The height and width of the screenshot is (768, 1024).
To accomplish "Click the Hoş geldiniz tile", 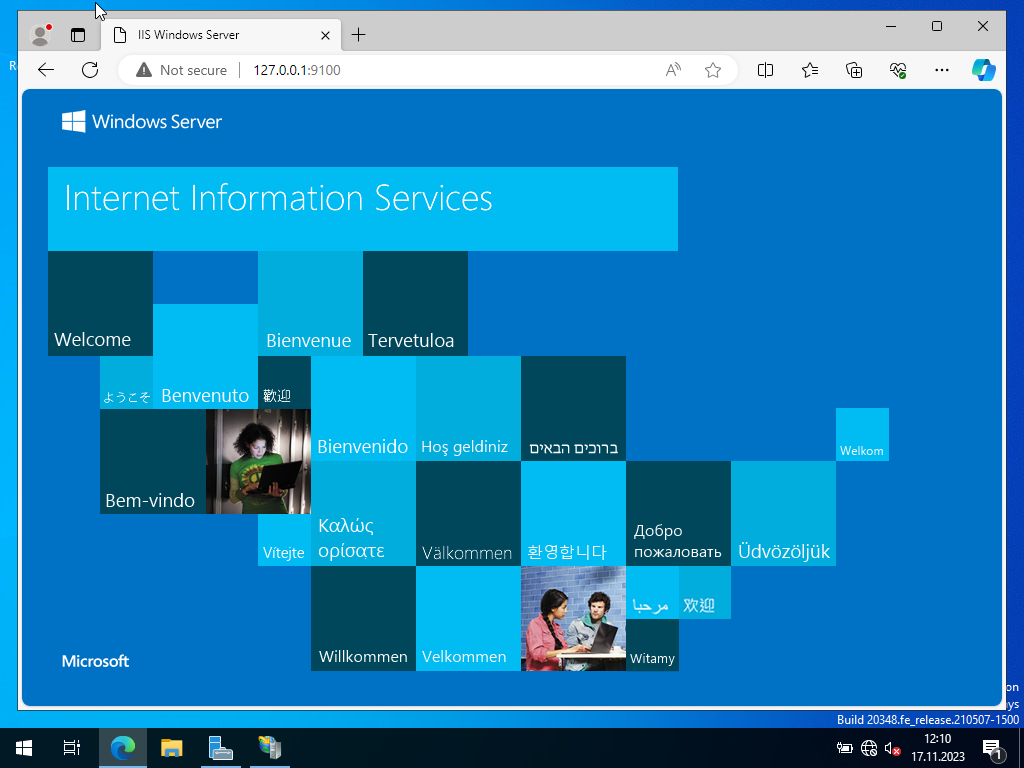I will click(468, 409).
